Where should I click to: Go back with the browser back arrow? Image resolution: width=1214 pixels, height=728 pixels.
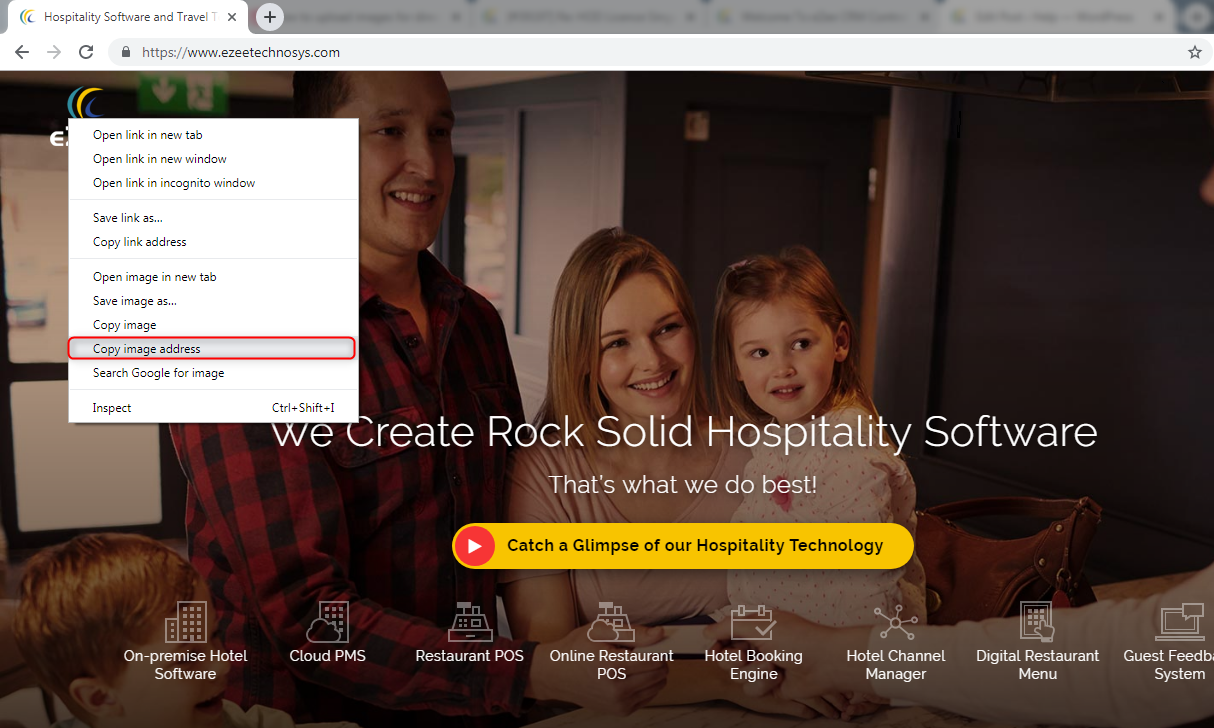point(22,52)
